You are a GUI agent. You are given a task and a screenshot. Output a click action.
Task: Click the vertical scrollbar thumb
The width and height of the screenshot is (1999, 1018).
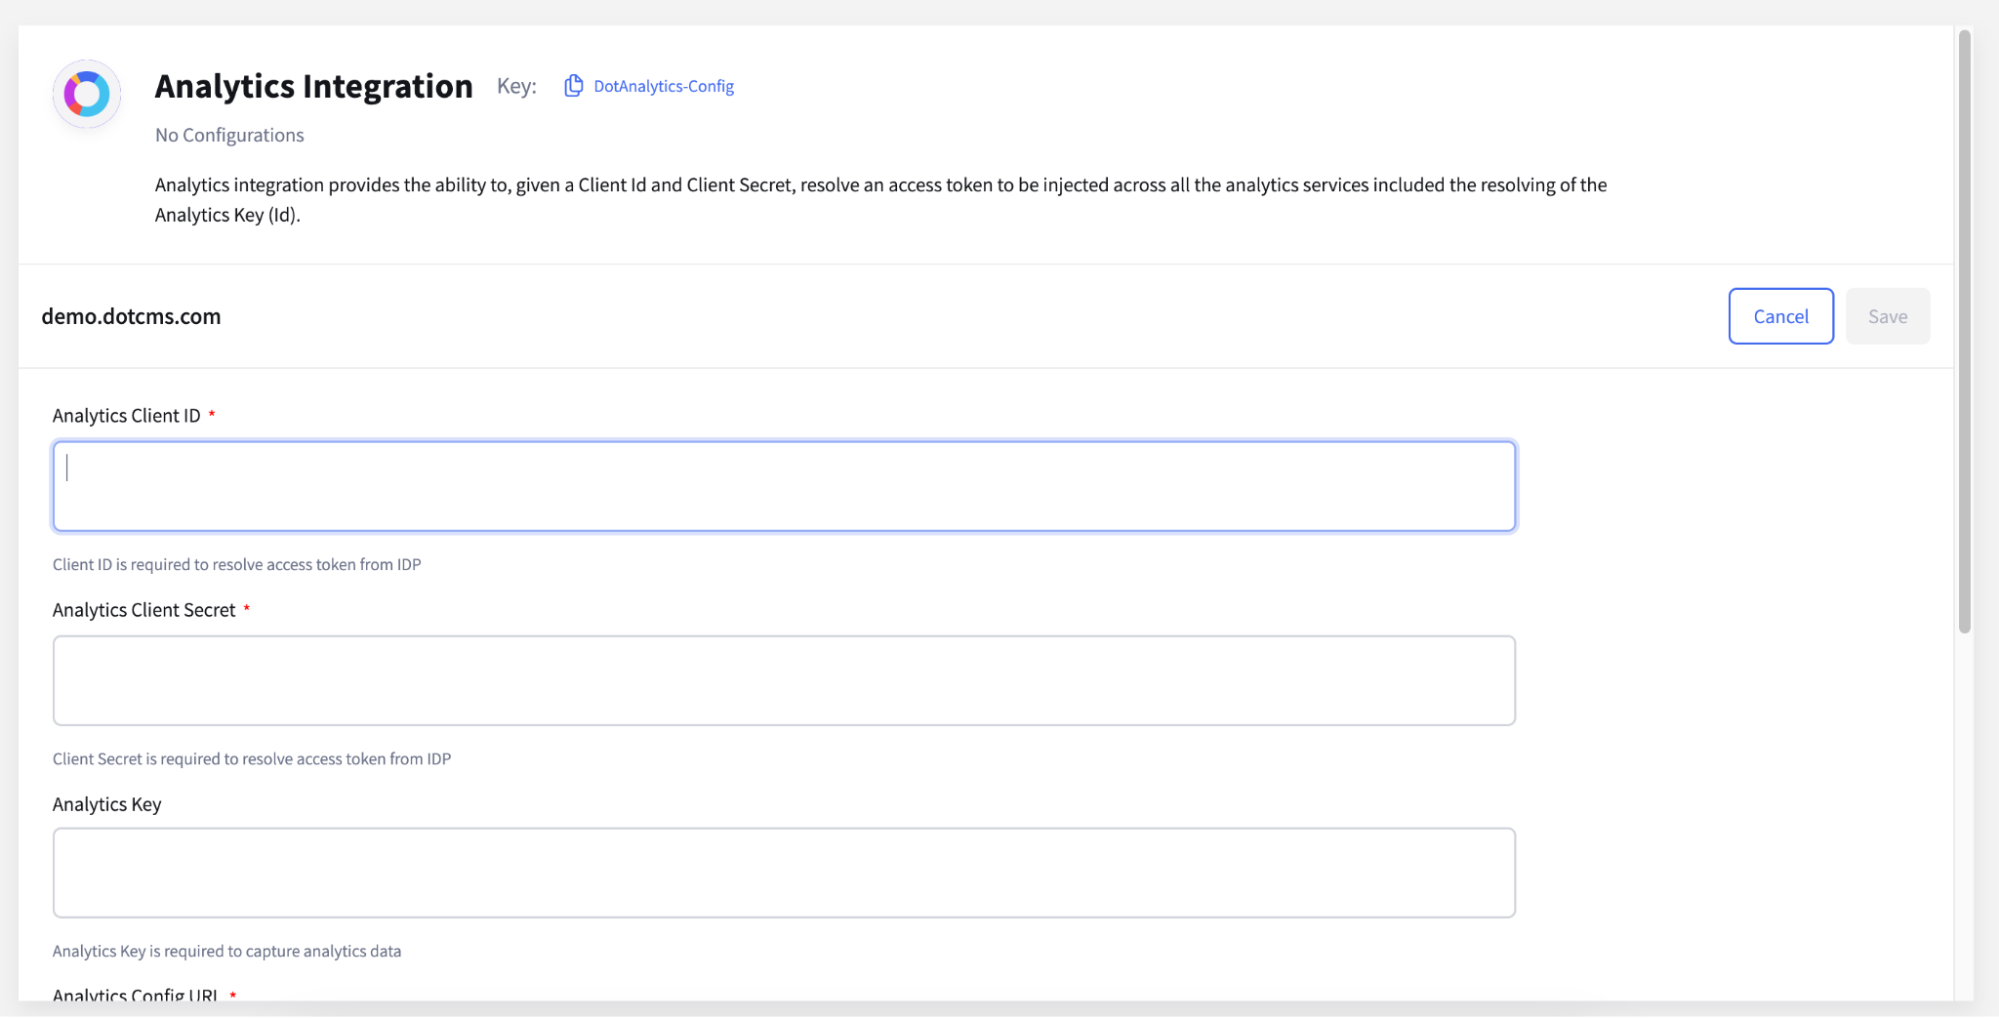tap(1964, 330)
